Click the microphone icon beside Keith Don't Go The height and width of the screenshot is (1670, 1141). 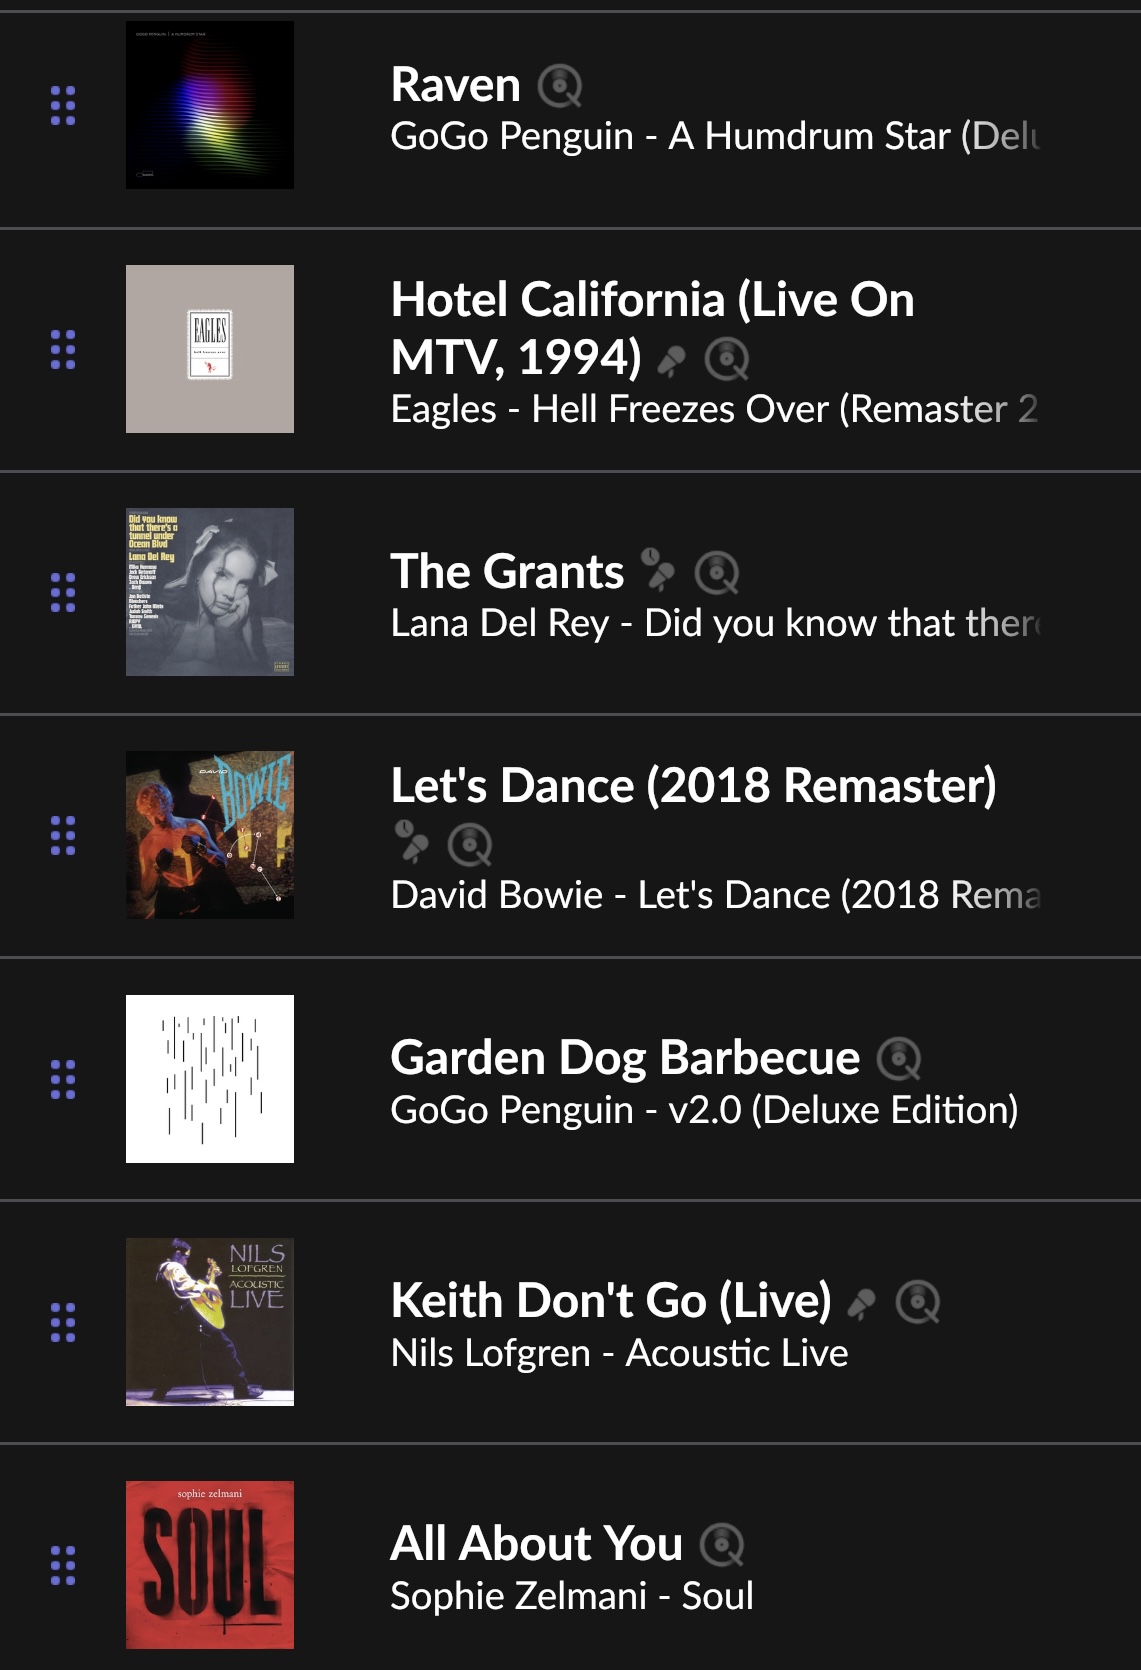coord(861,1302)
